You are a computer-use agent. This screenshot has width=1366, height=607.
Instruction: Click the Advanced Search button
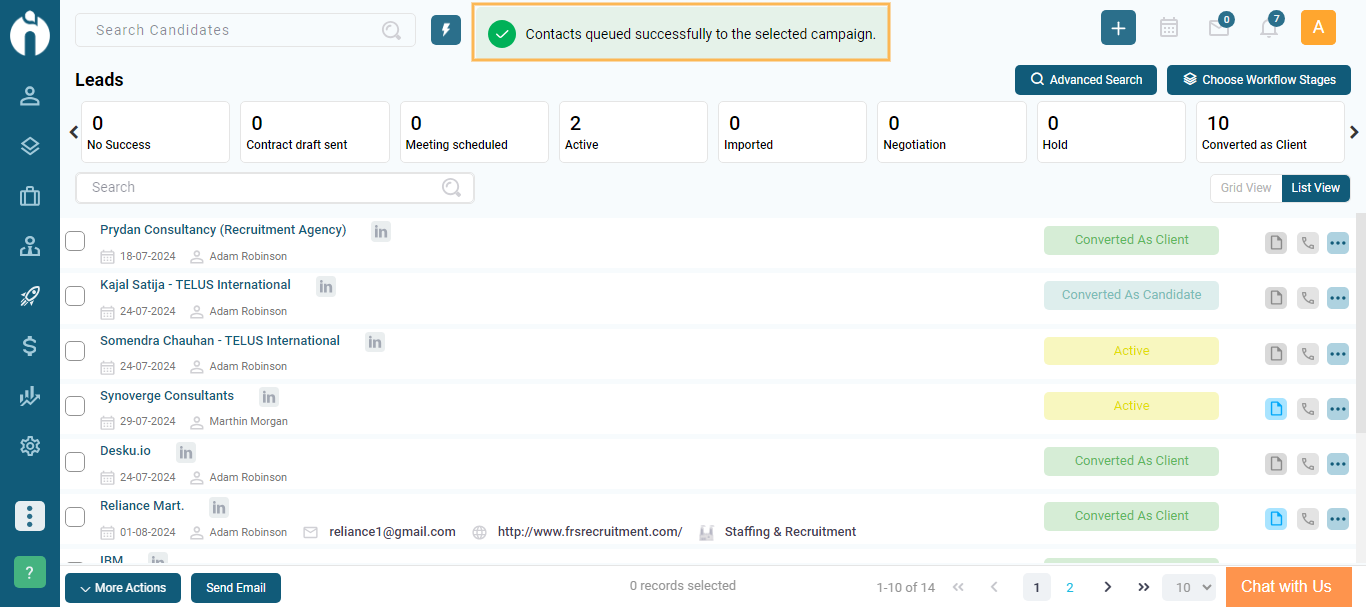point(1086,80)
